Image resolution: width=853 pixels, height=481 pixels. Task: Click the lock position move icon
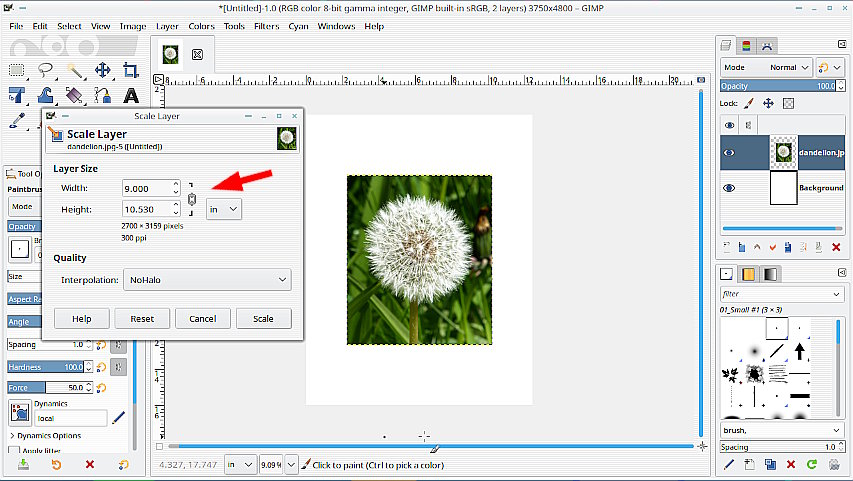pyautogui.click(x=768, y=103)
